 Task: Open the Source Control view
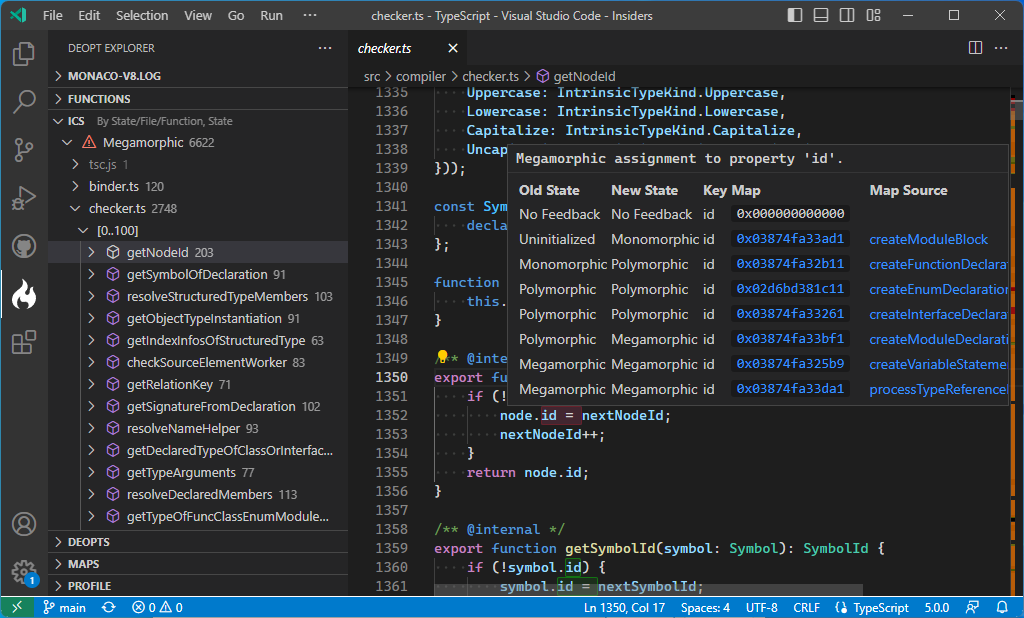tap(24, 150)
